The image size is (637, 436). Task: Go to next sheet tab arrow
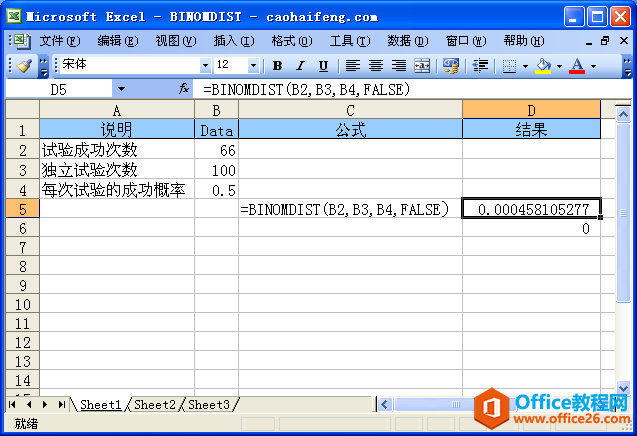(45, 405)
